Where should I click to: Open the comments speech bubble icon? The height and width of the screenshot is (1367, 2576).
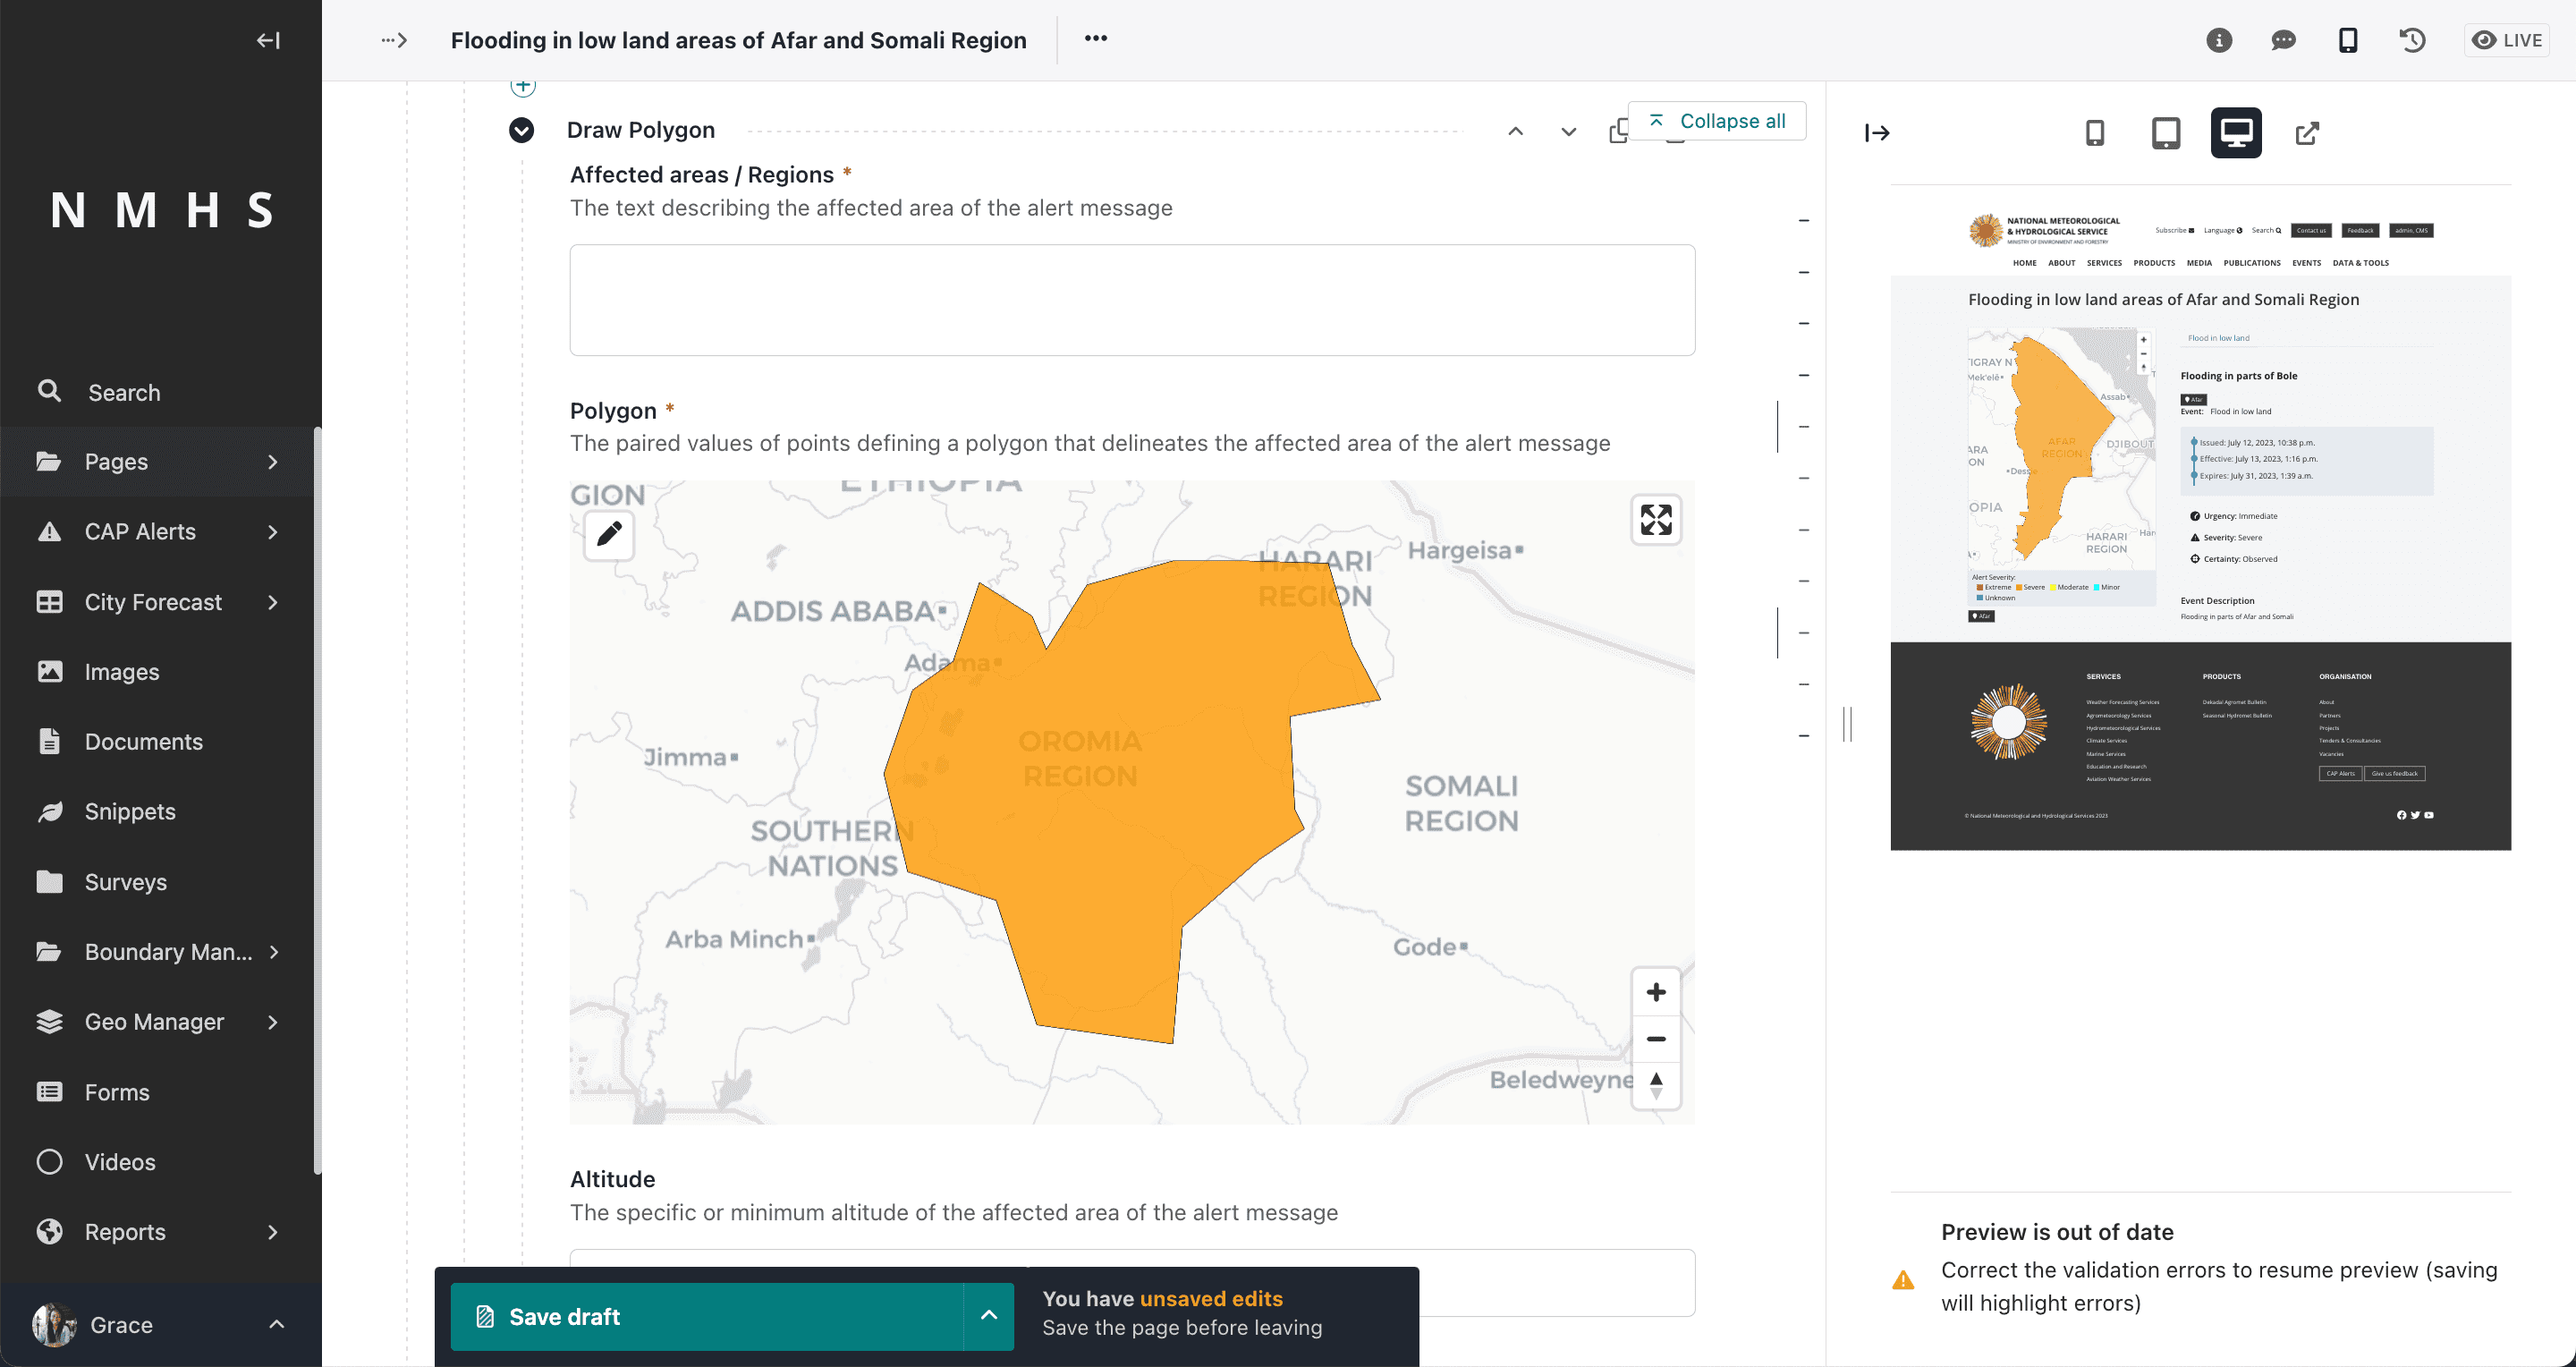tap(2283, 40)
